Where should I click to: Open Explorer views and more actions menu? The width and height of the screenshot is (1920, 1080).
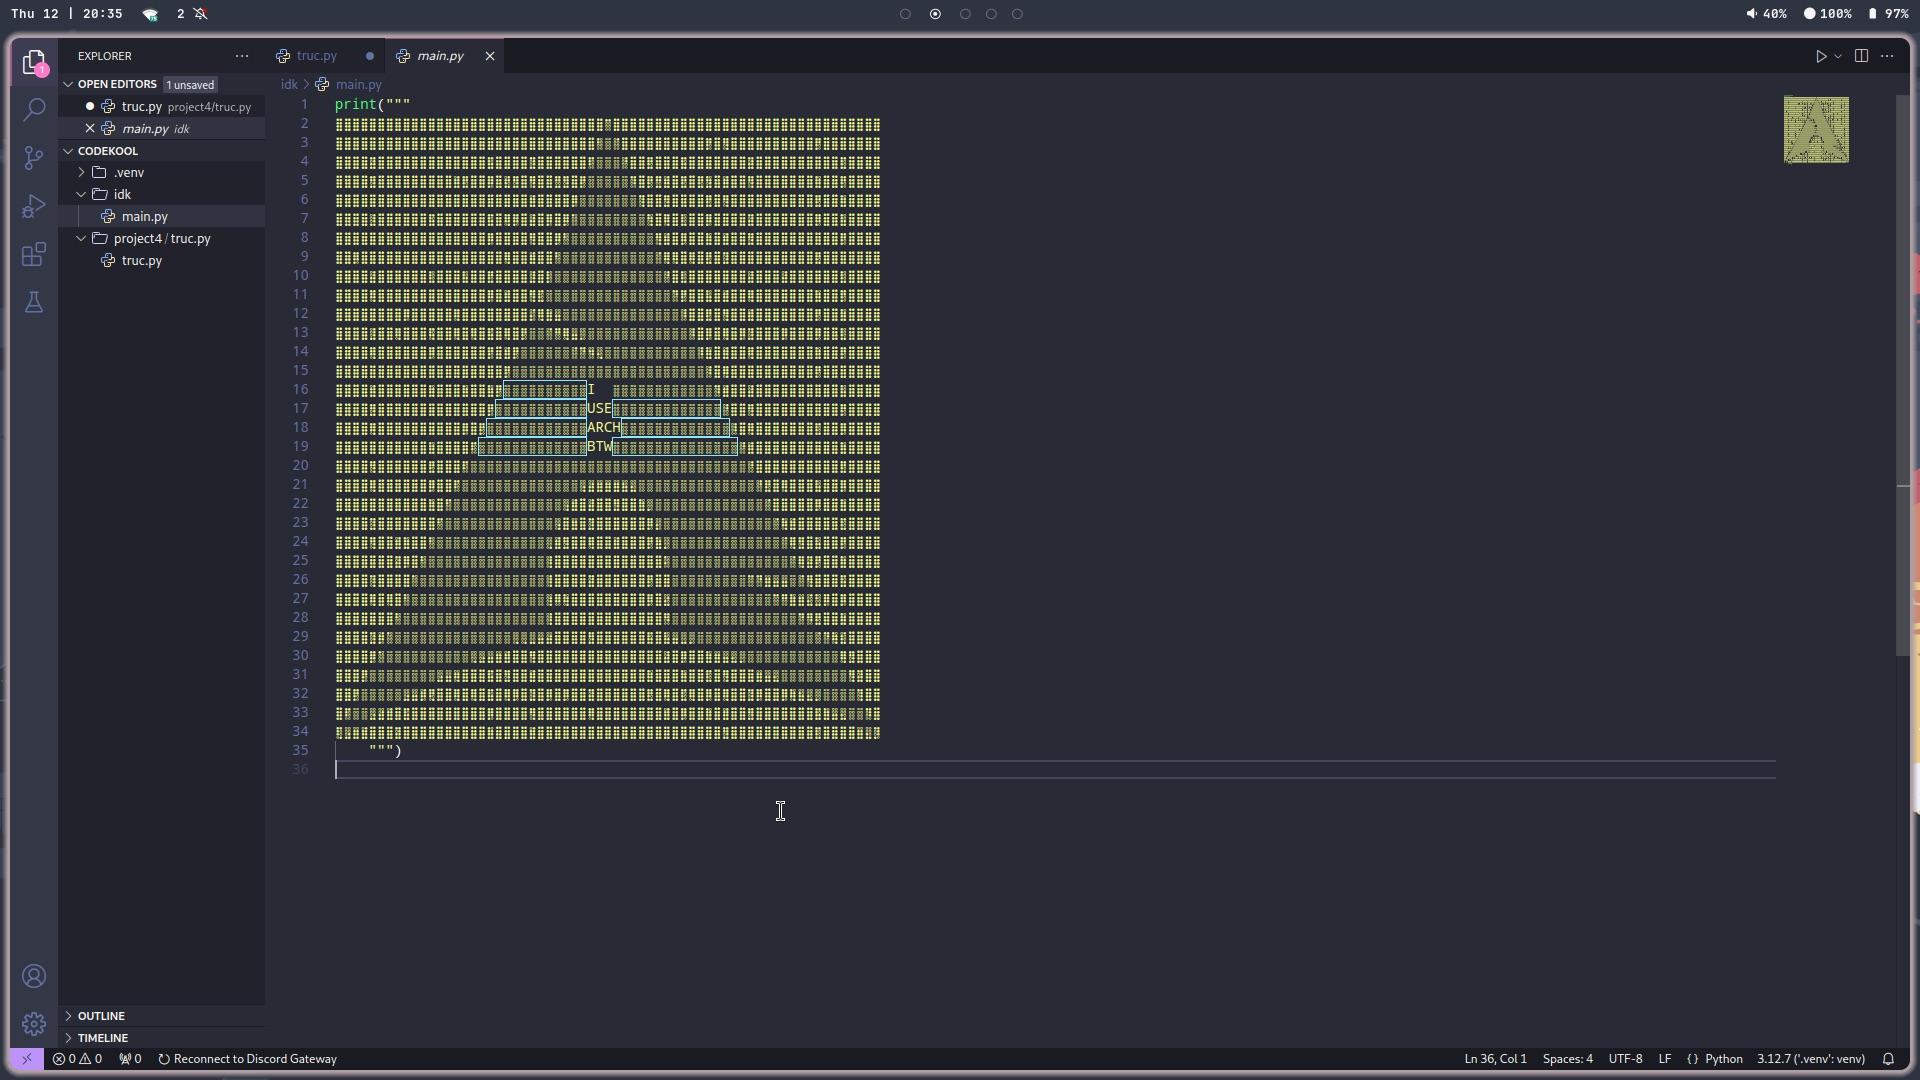242,56
